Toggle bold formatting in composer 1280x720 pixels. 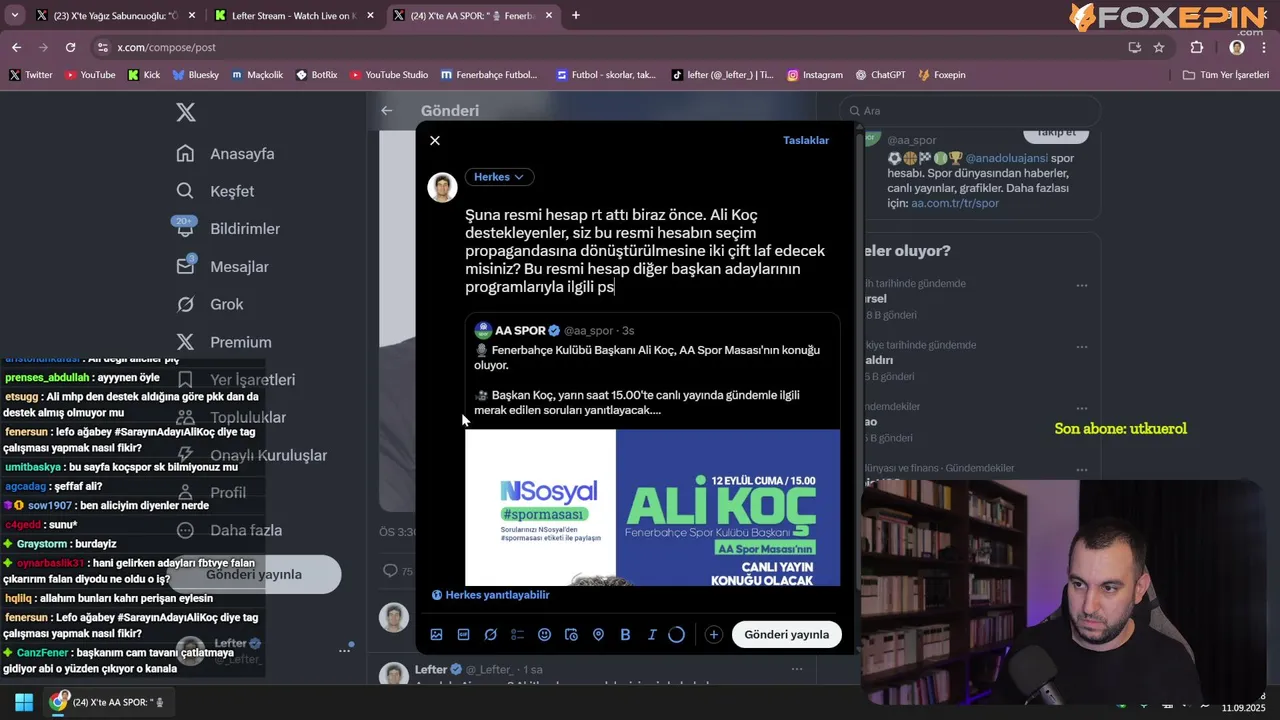pyautogui.click(x=625, y=634)
